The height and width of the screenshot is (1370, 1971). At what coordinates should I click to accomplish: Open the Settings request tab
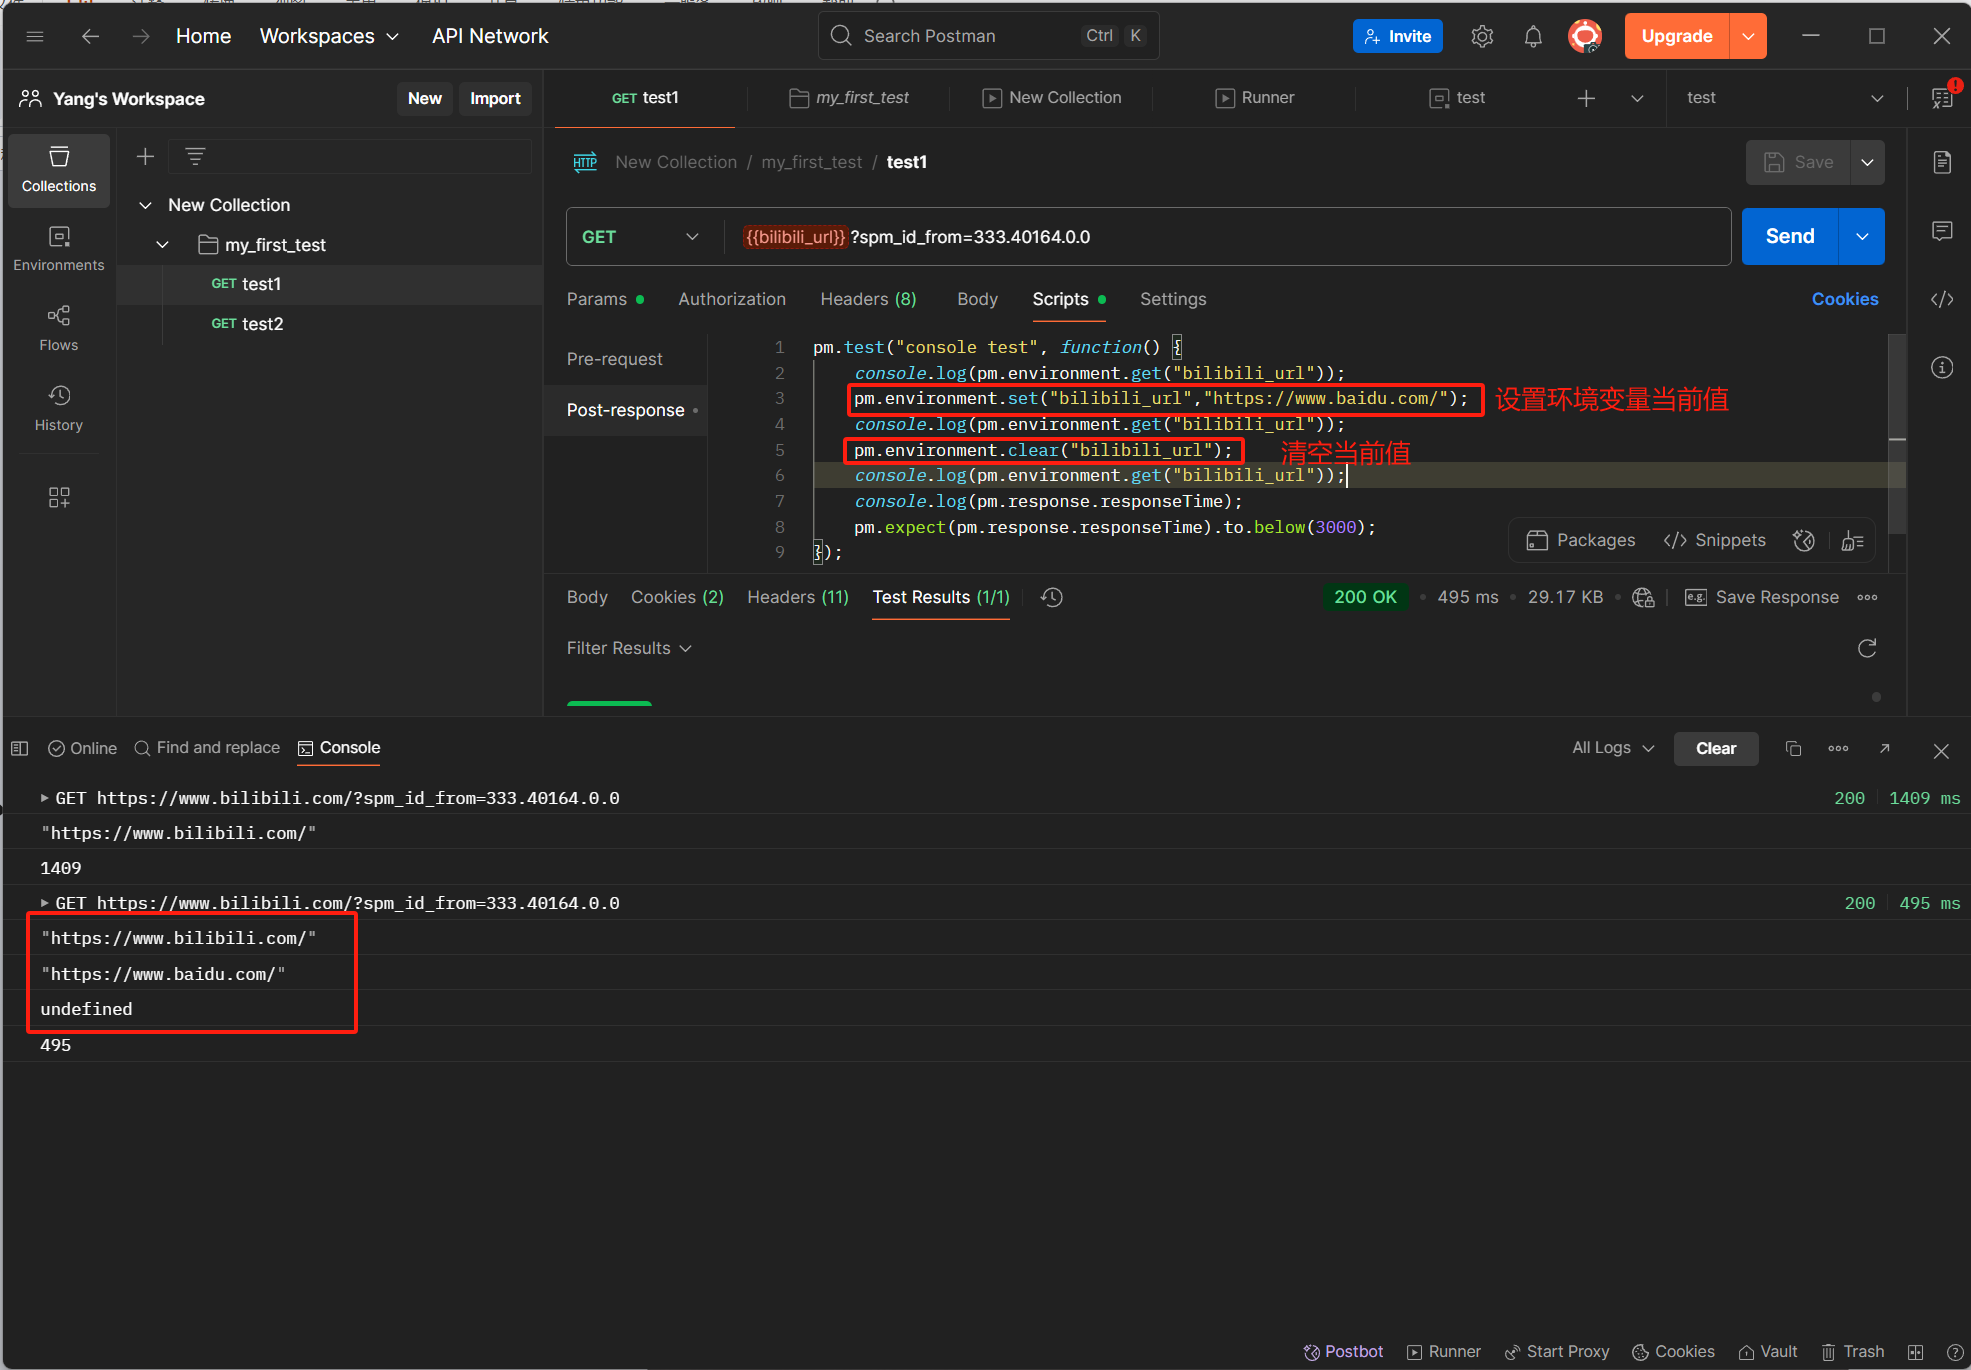pos(1173,299)
